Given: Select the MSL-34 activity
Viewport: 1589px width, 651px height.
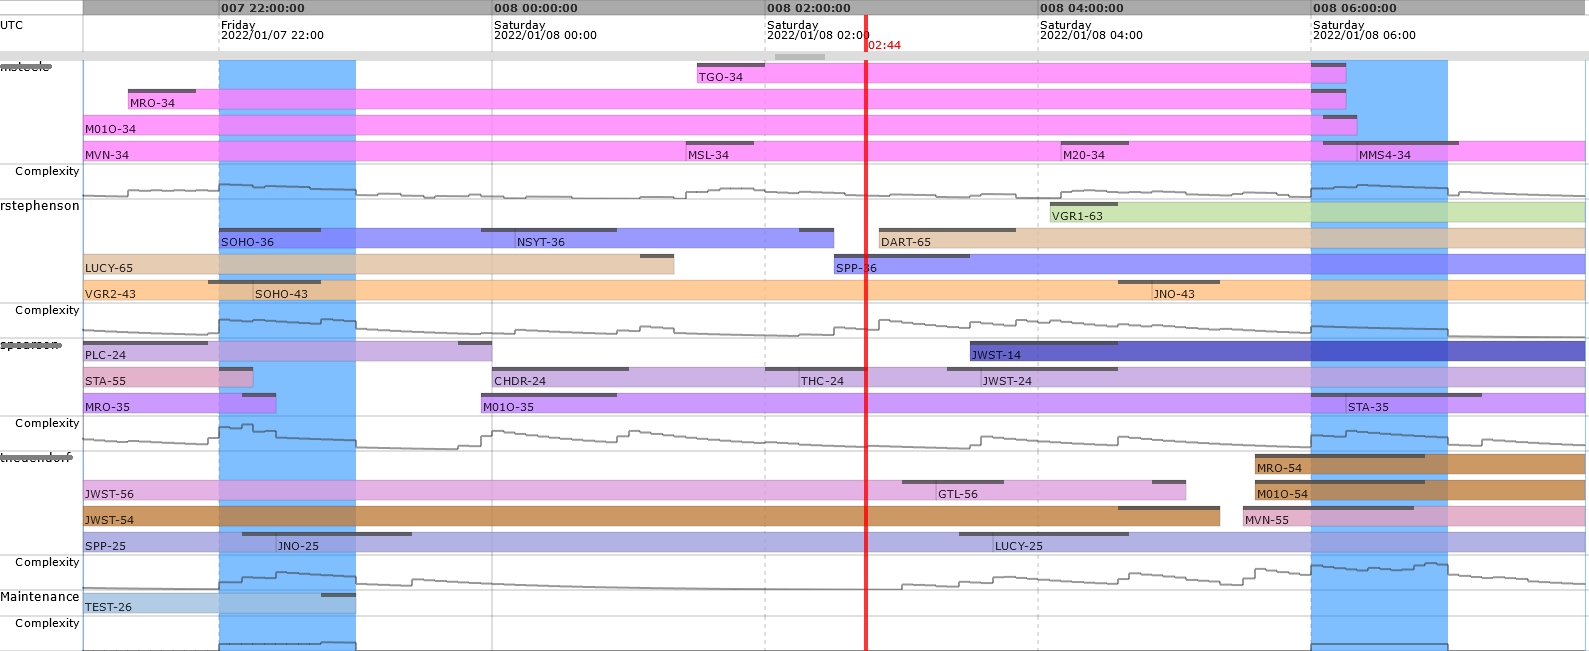Looking at the screenshot, I should pyautogui.click(x=873, y=152).
